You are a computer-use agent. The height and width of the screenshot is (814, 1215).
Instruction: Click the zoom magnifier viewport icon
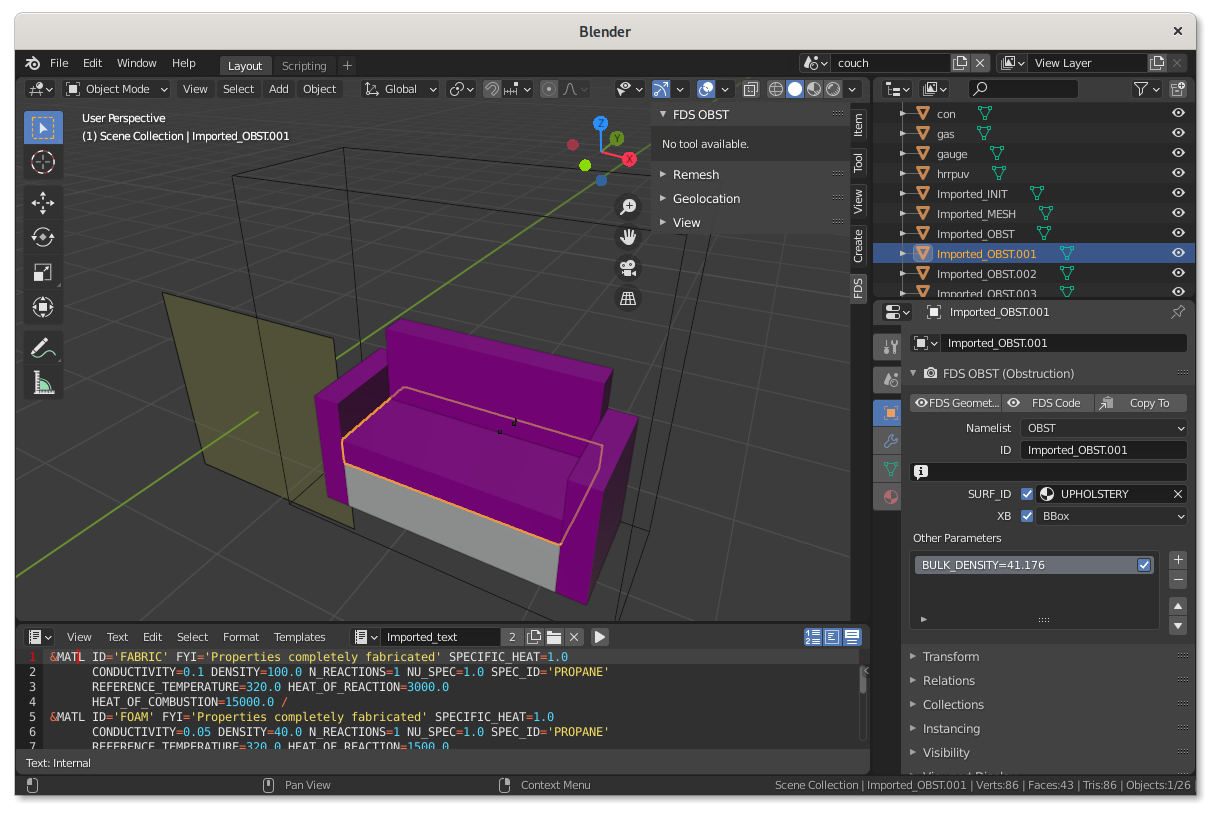tap(628, 207)
